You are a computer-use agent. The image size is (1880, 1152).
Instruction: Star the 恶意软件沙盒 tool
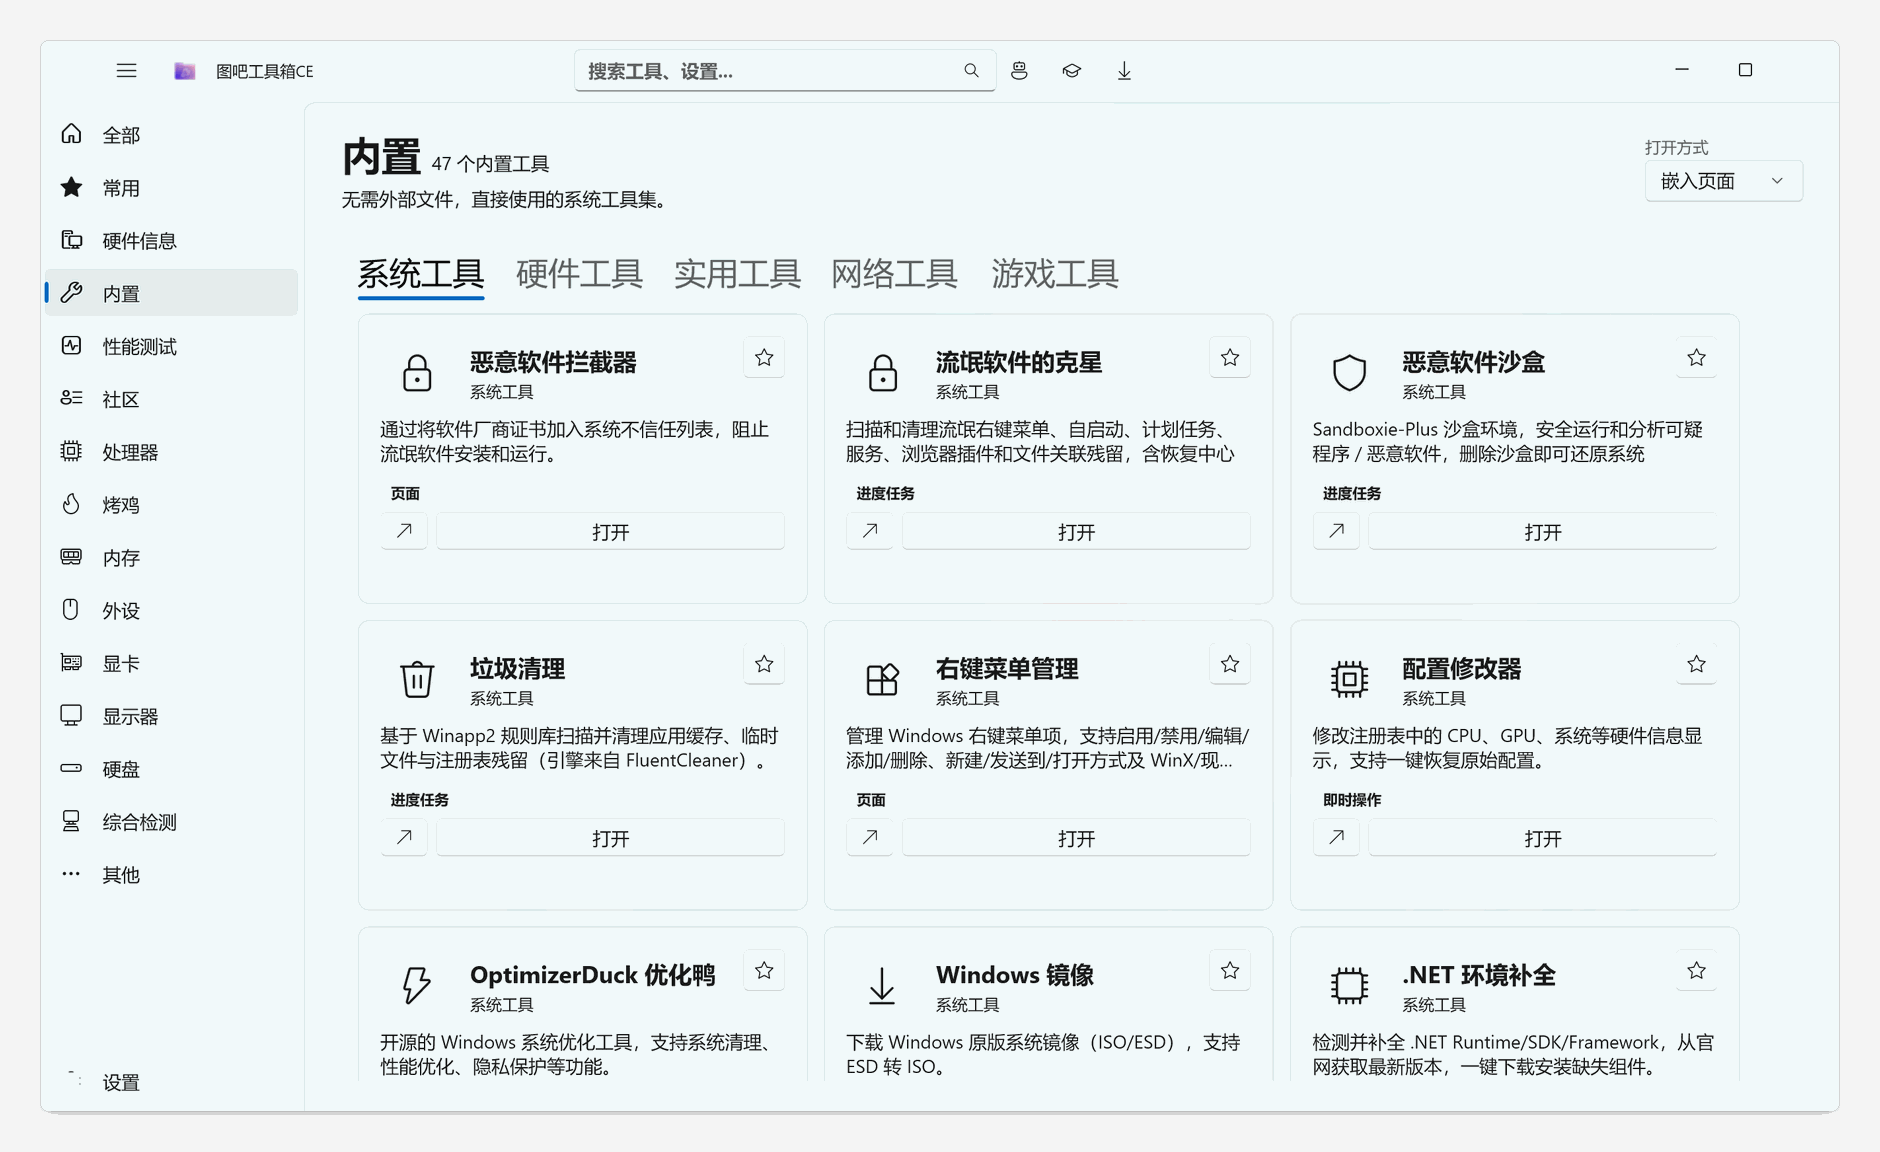[x=1696, y=358]
